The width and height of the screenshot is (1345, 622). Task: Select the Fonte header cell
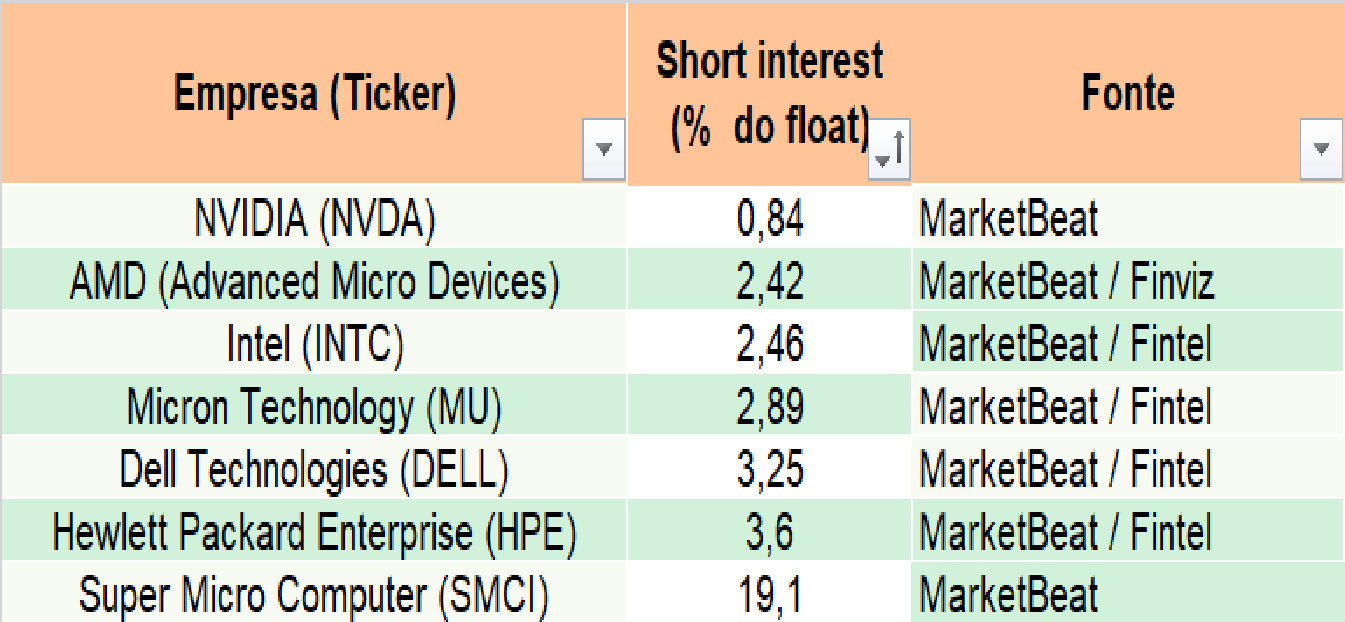tap(1127, 94)
